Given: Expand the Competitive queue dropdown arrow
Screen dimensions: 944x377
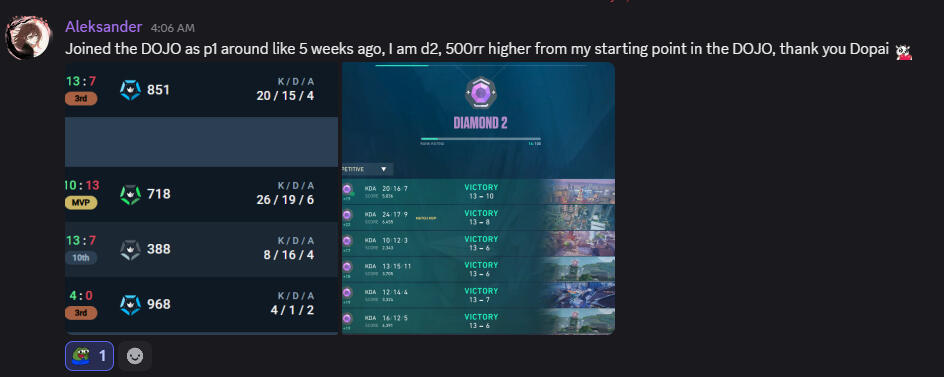Looking at the screenshot, I should coord(384,169).
